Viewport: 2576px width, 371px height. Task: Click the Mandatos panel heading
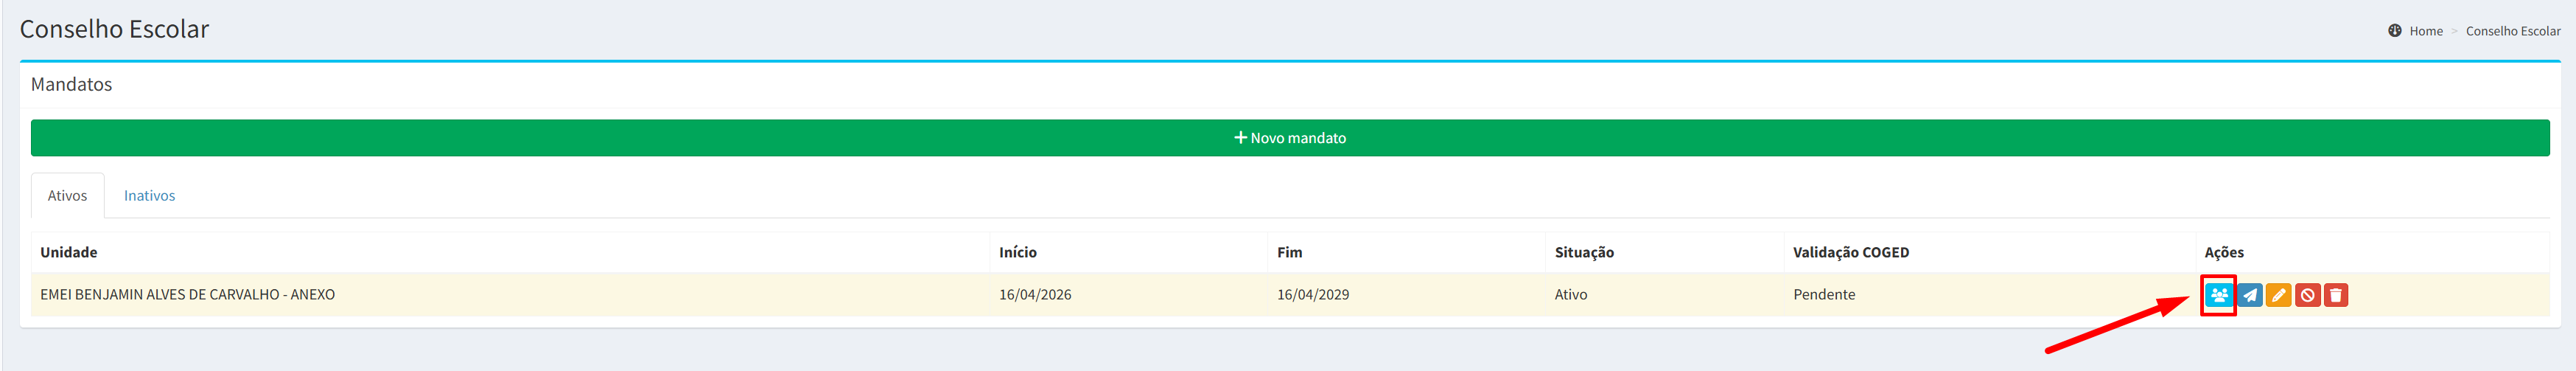71,85
